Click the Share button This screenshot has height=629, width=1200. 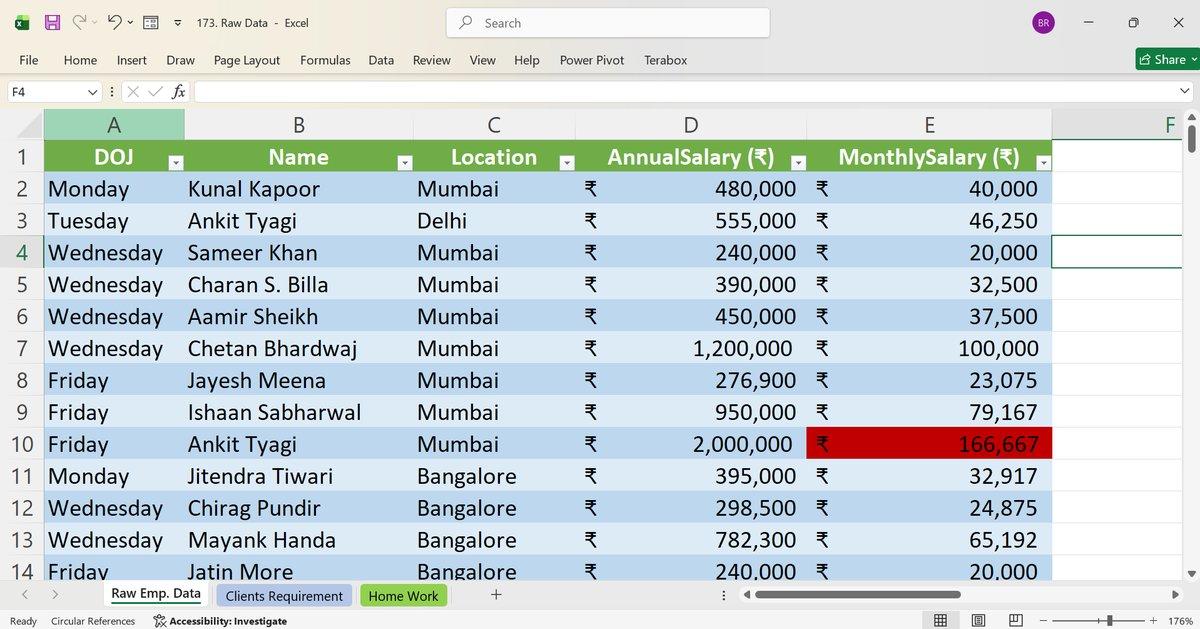coord(1165,60)
